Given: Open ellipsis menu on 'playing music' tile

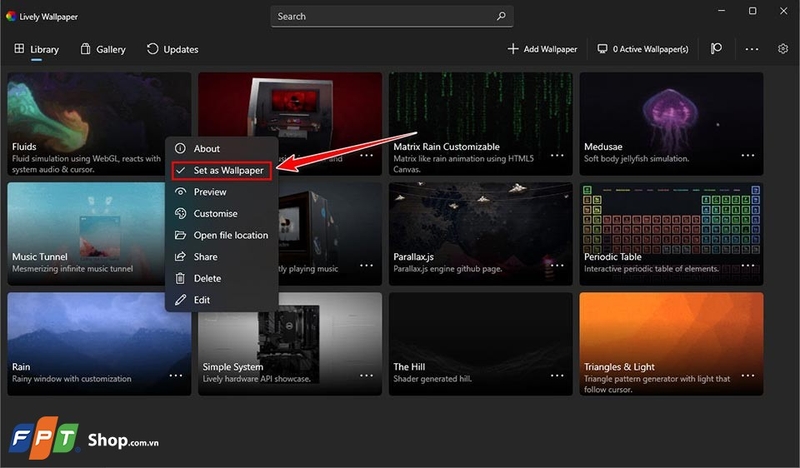Looking at the screenshot, I should point(366,265).
